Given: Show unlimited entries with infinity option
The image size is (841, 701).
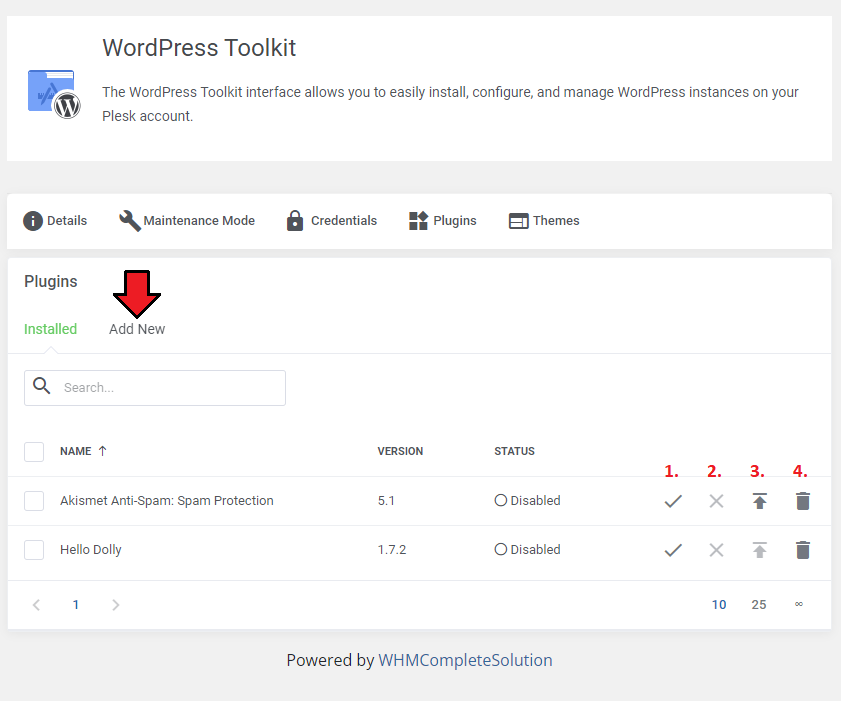Looking at the screenshot, I should point(799,604).
